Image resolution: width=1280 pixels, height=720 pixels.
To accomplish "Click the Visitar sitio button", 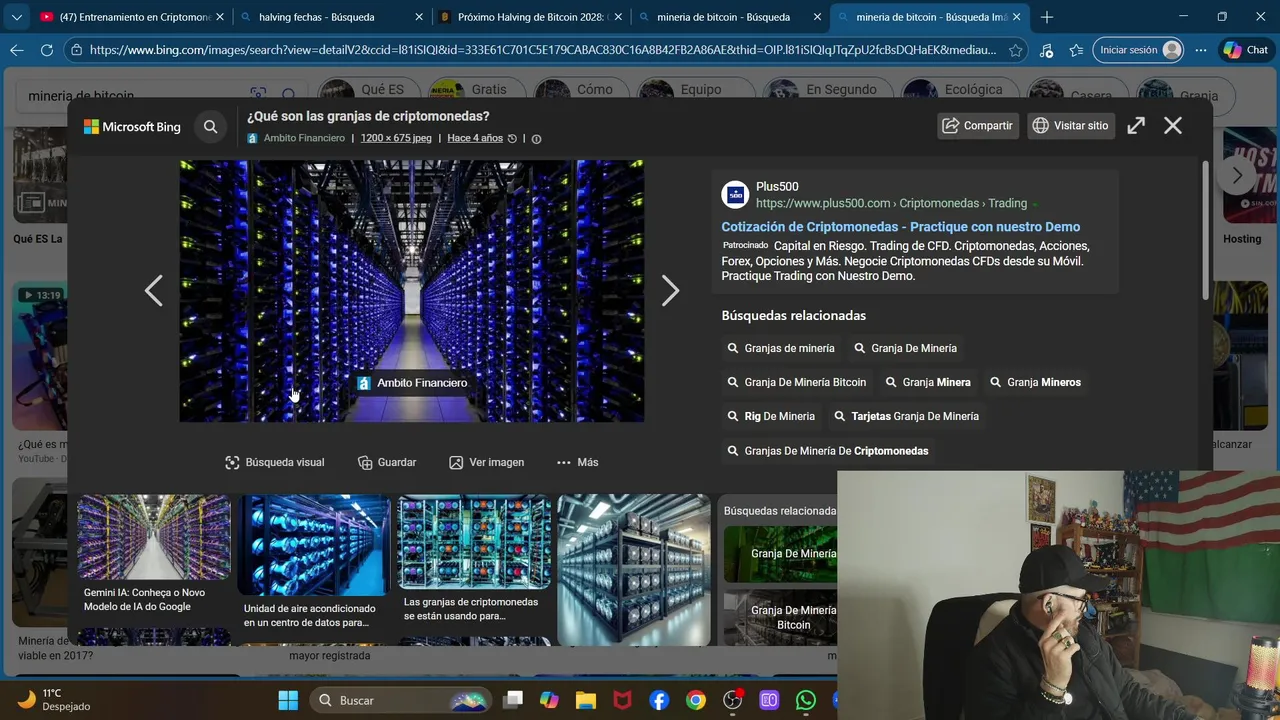I will (1071, 125).
